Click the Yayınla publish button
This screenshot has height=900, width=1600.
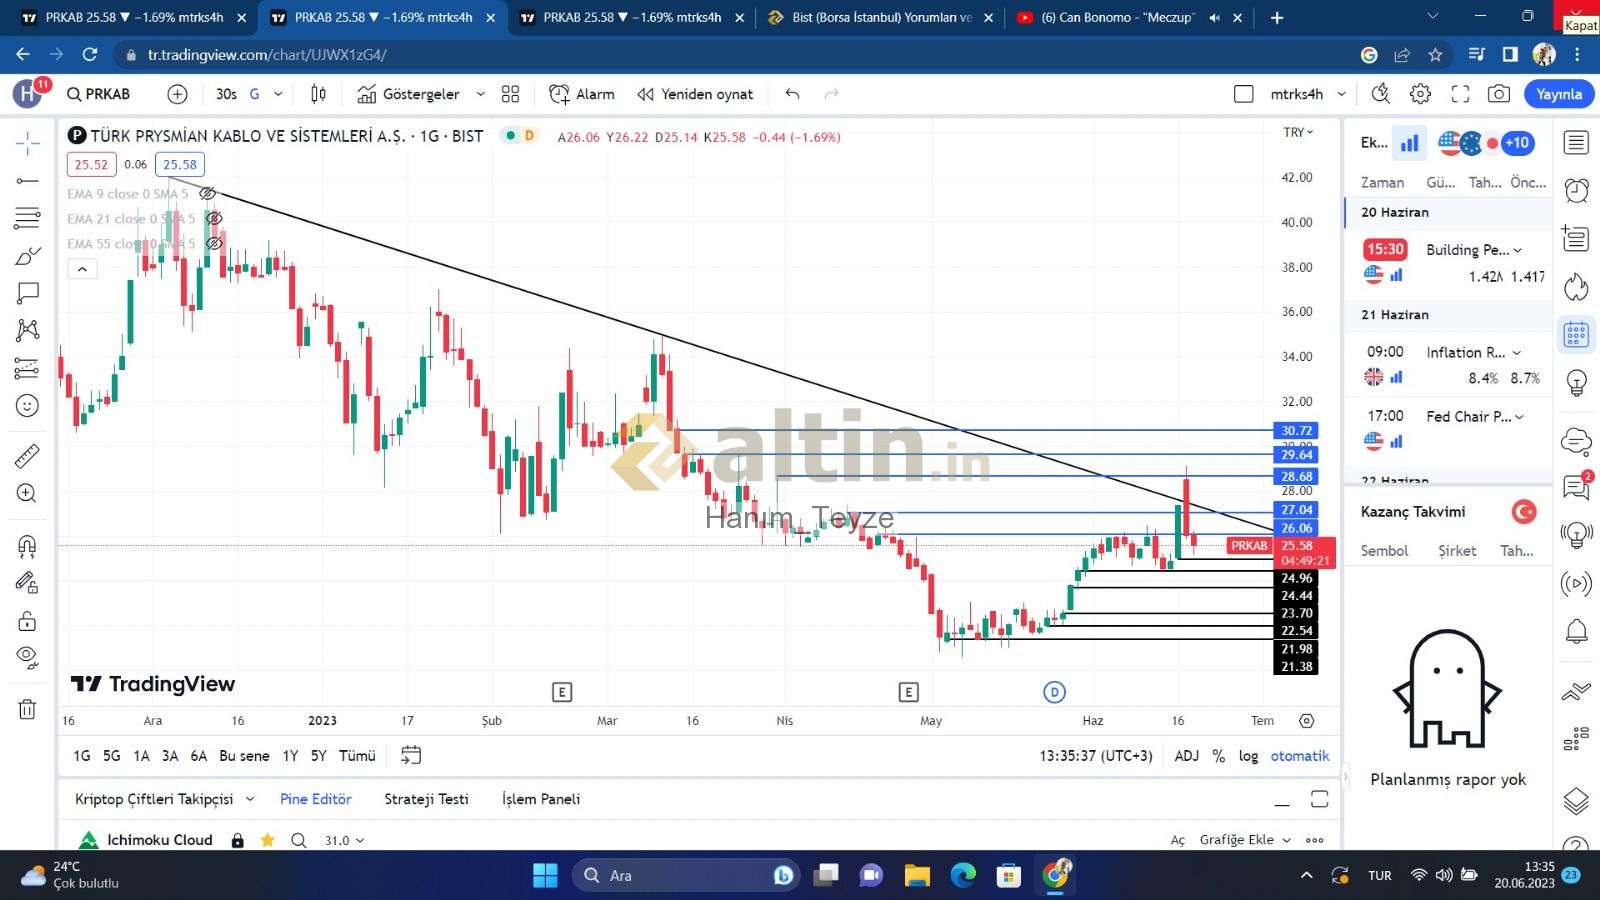pyautogui.click(x=1559, y=94)
